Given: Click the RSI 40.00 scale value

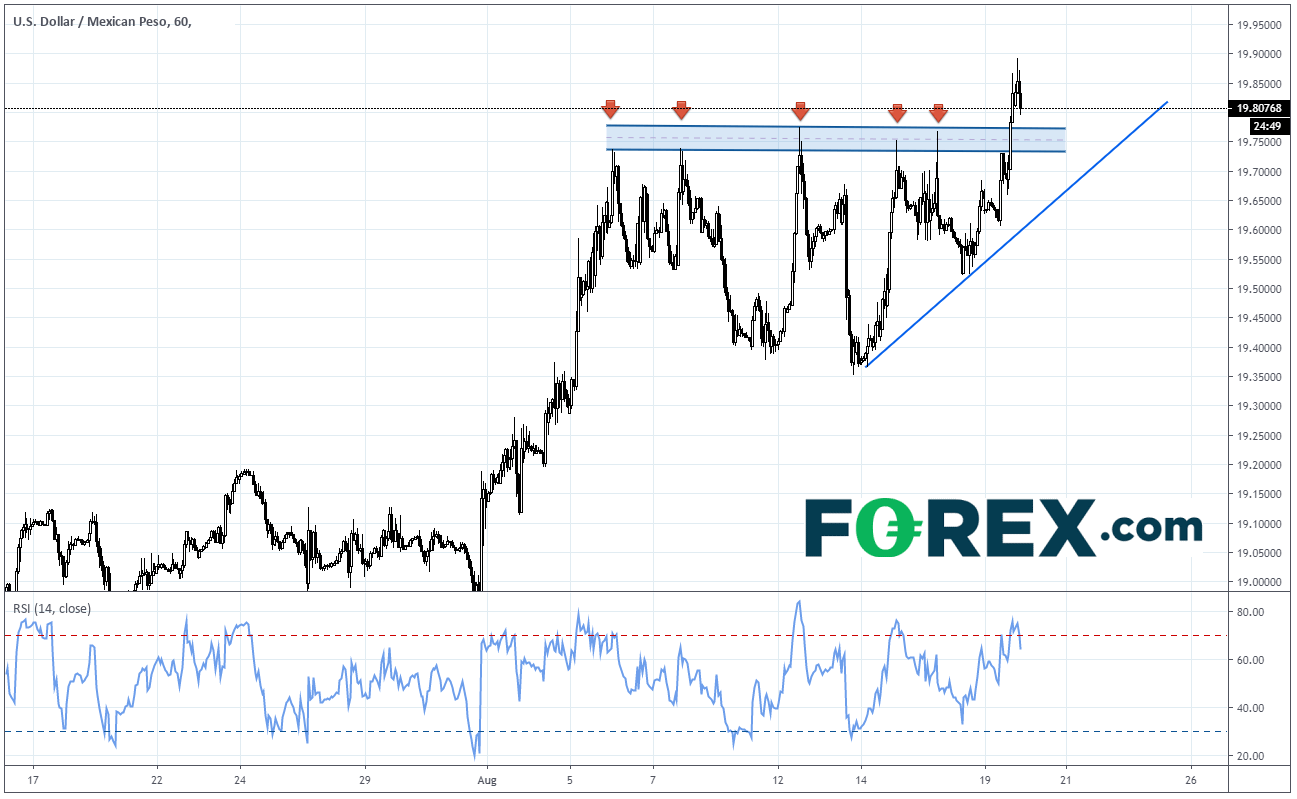Looking at the screenshot, I should pyautogui.click(x=1251, y=708).
